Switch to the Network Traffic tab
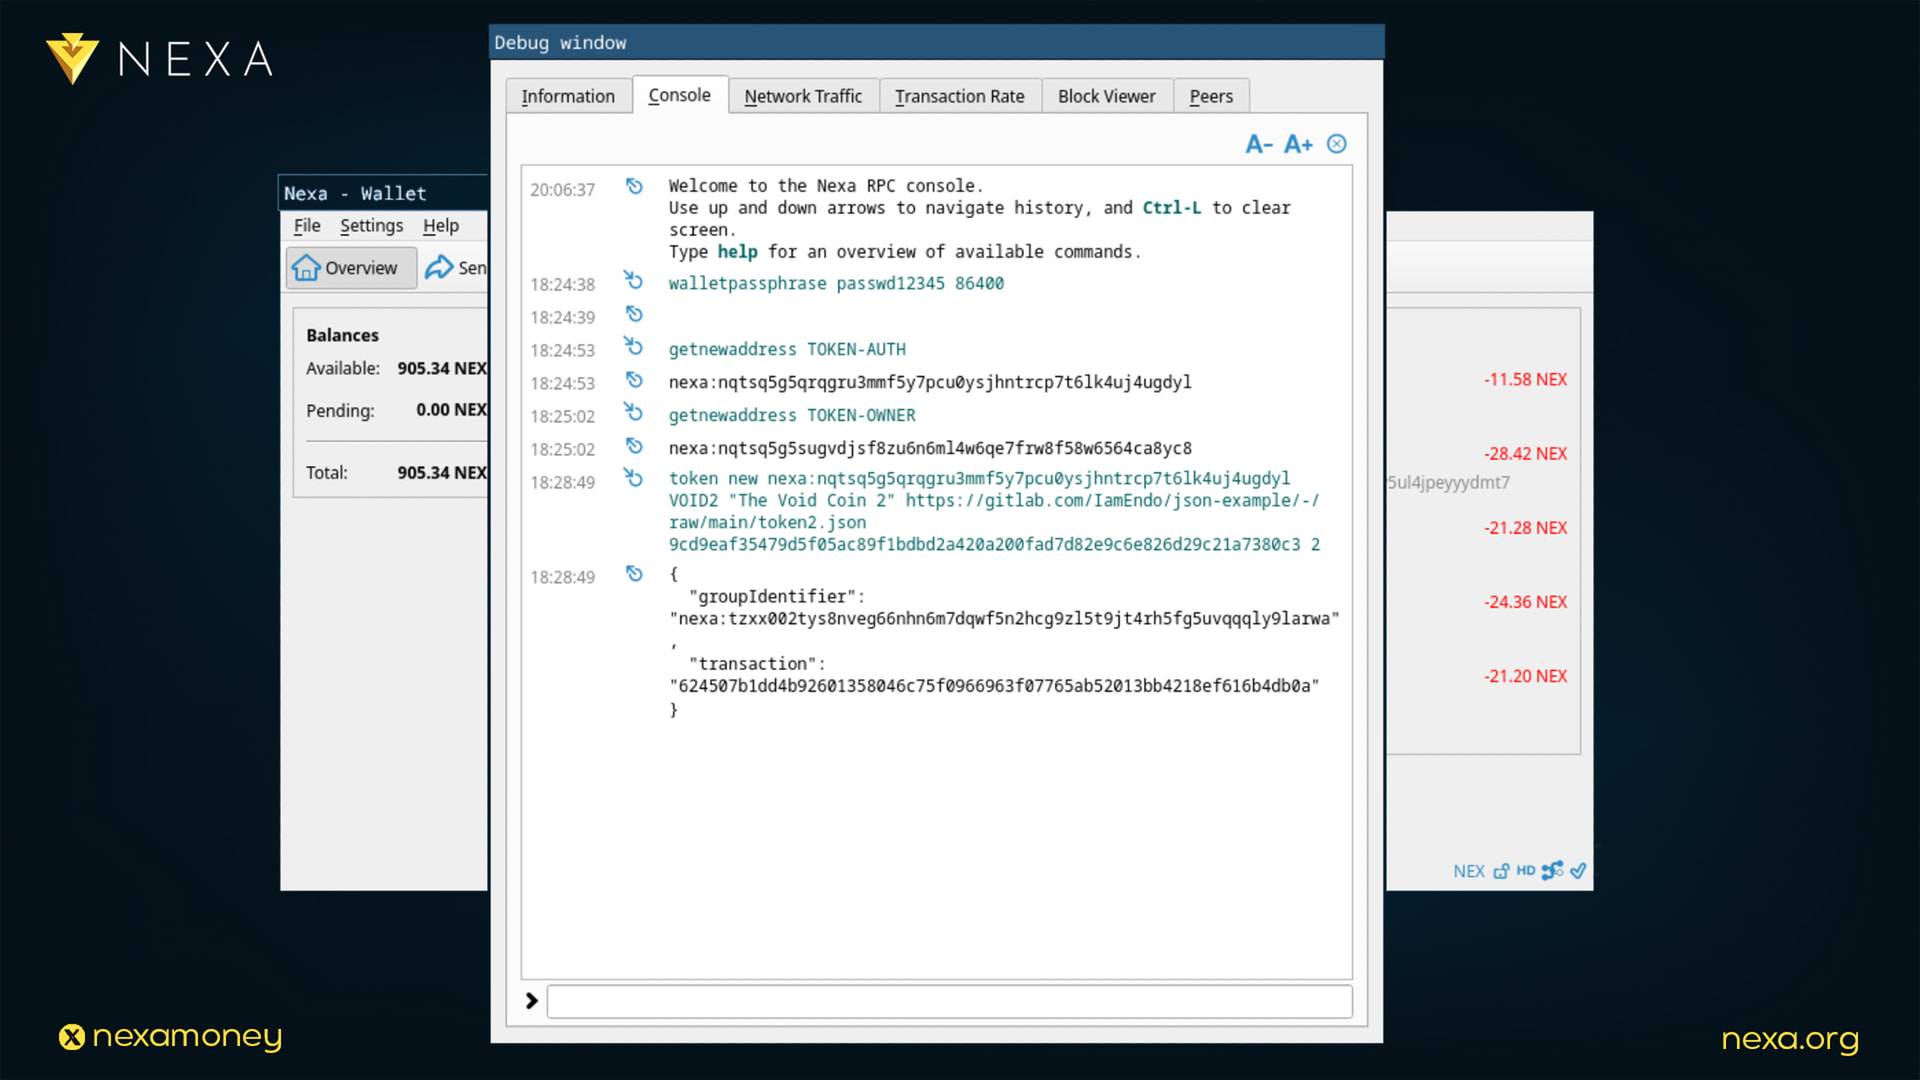The width and height of the screenshot is (1920, 1080). (803, 96)
